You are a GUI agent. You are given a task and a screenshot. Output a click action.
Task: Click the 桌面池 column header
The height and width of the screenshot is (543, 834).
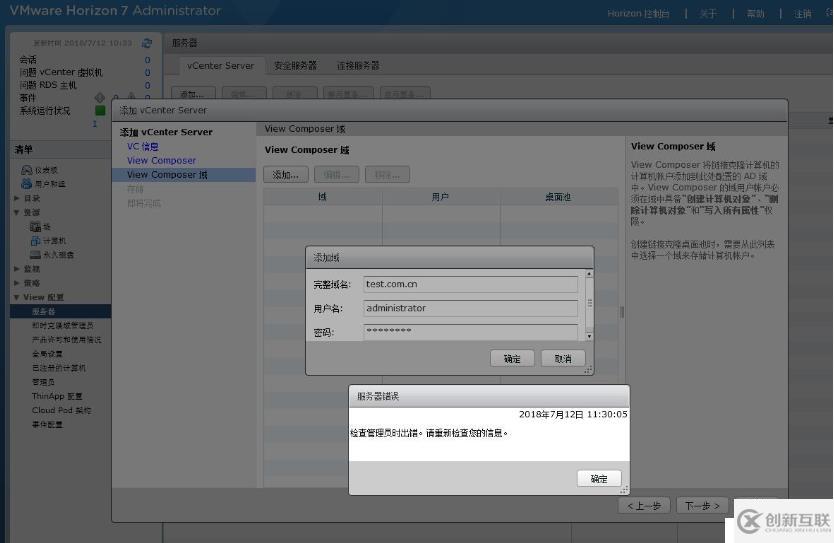coord(558,197)
